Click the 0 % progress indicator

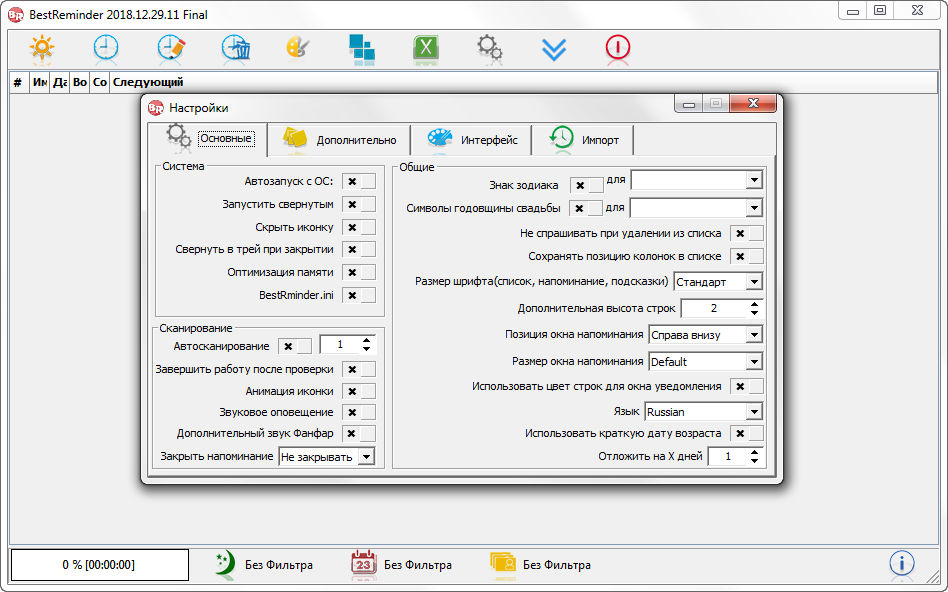tap(99, 565)
